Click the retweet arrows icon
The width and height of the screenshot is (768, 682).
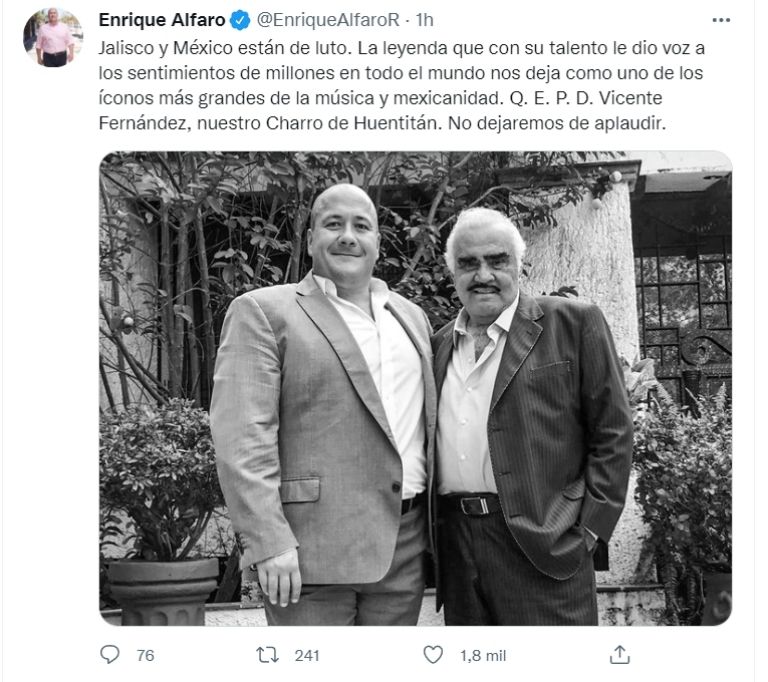268,655
